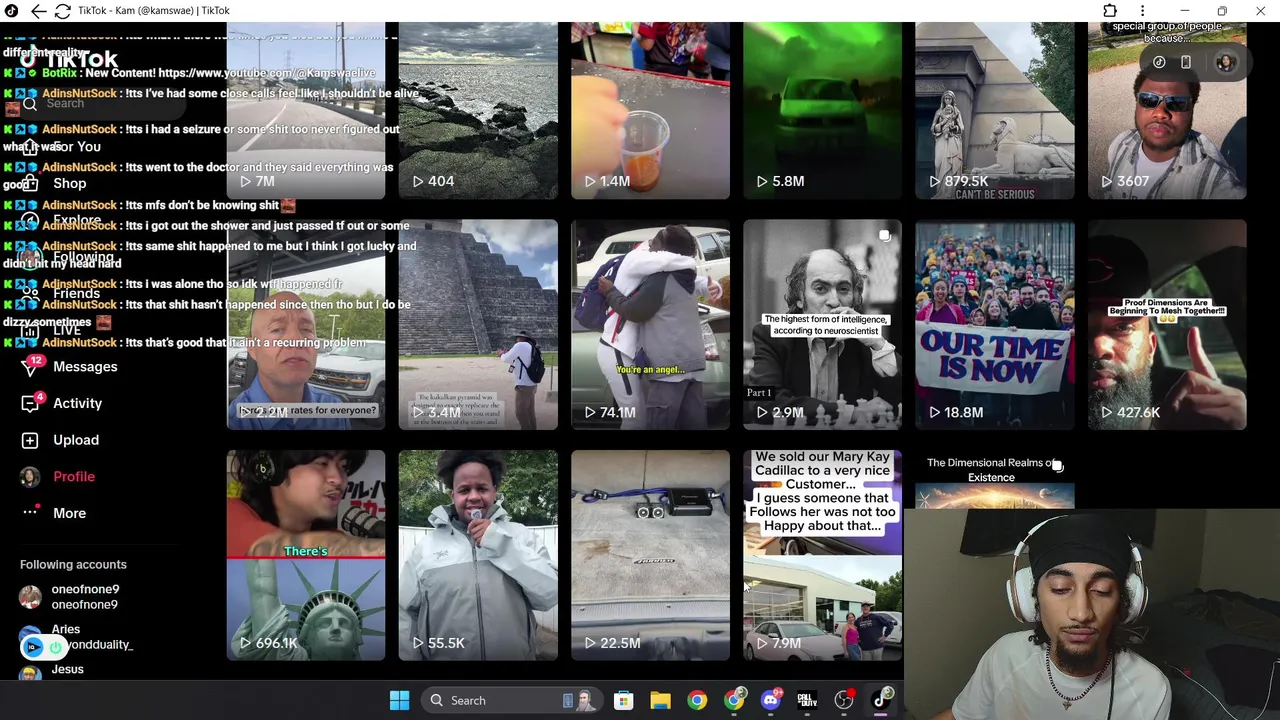Open the statue video with 879.5K views
Image resolution: width=1280 pixels, height=720 pixels.
[x=995, y=111]
